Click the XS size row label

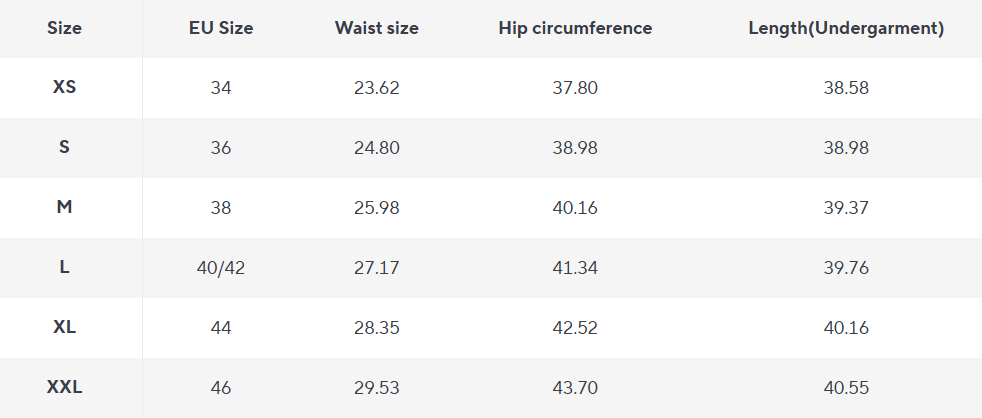coord(64,87)
